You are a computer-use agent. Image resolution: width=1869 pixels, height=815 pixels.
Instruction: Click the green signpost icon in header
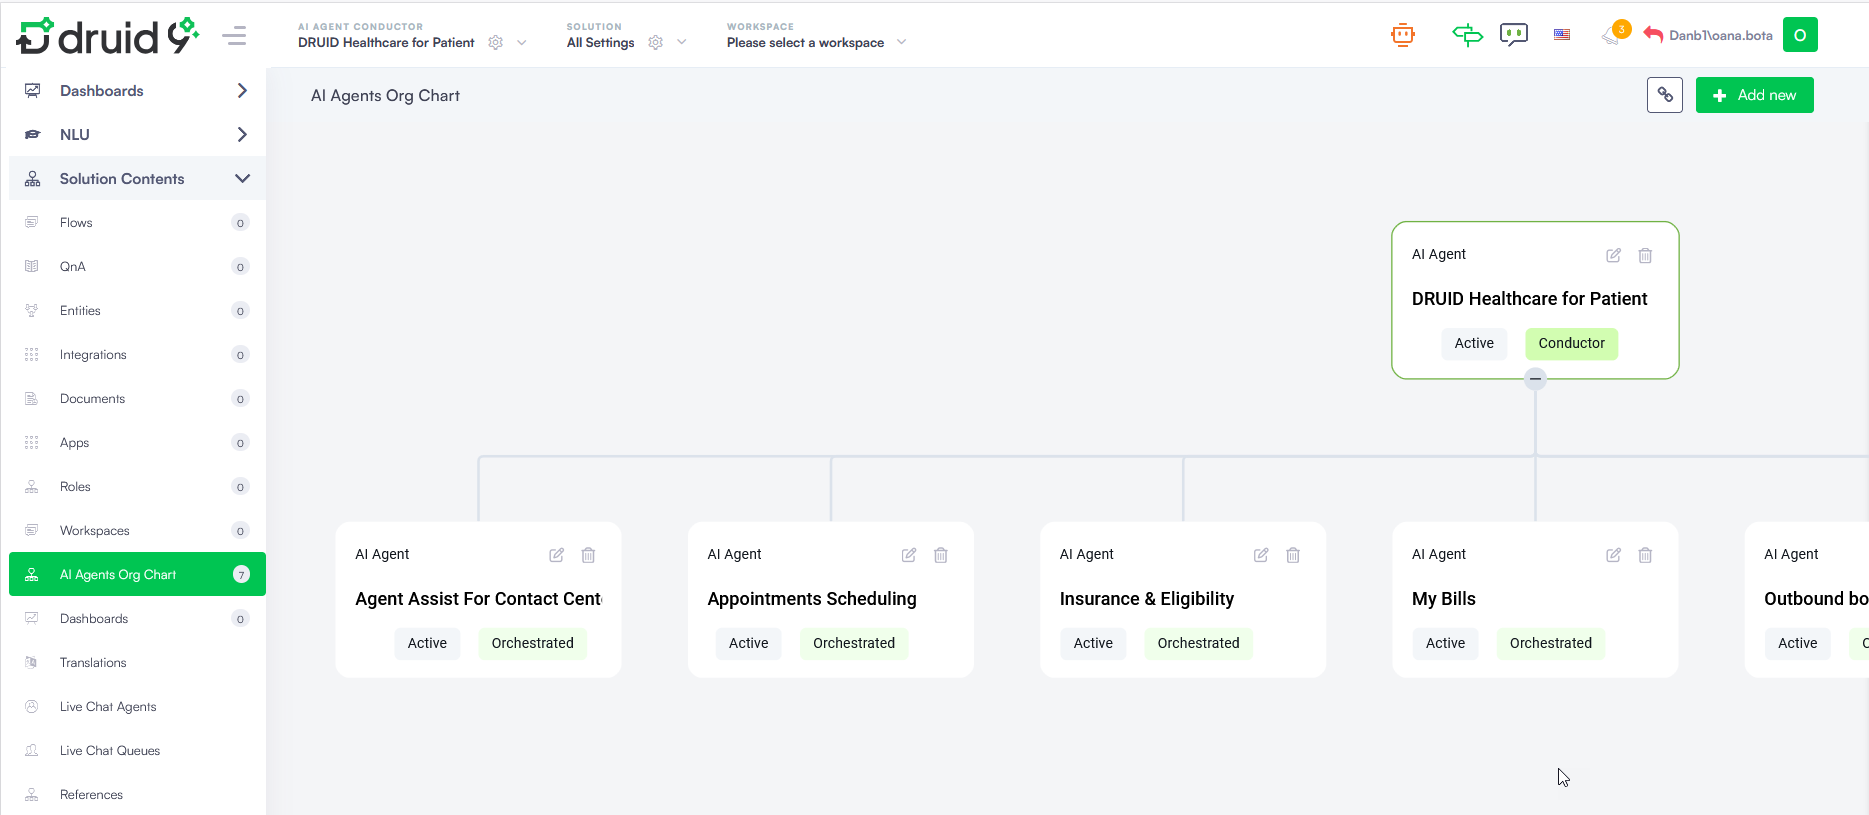pyautogui.click(x=1466, y=35)
